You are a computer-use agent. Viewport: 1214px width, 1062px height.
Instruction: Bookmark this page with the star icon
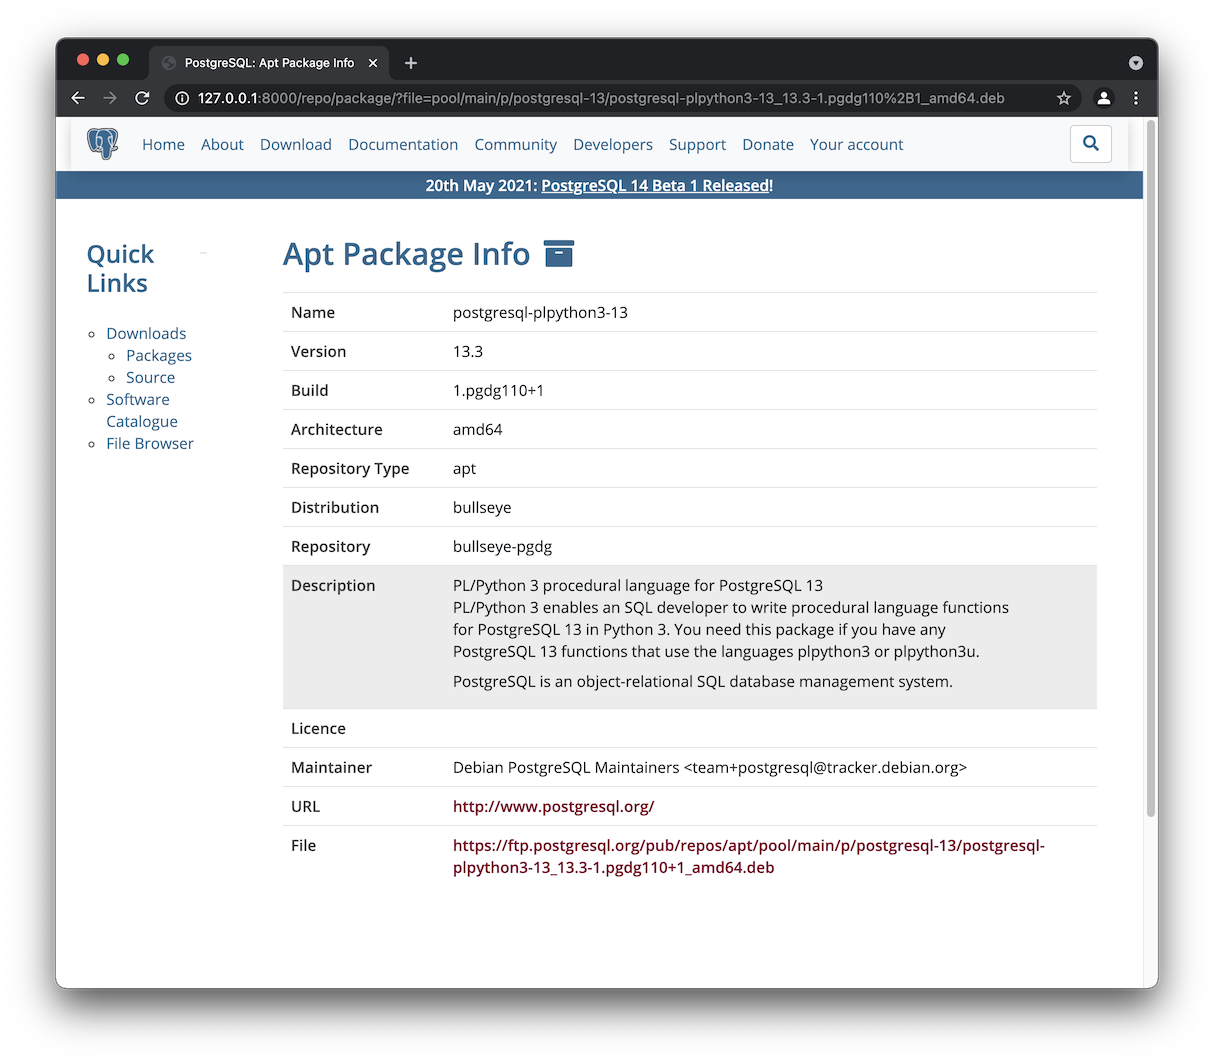tap(1064, 98)
